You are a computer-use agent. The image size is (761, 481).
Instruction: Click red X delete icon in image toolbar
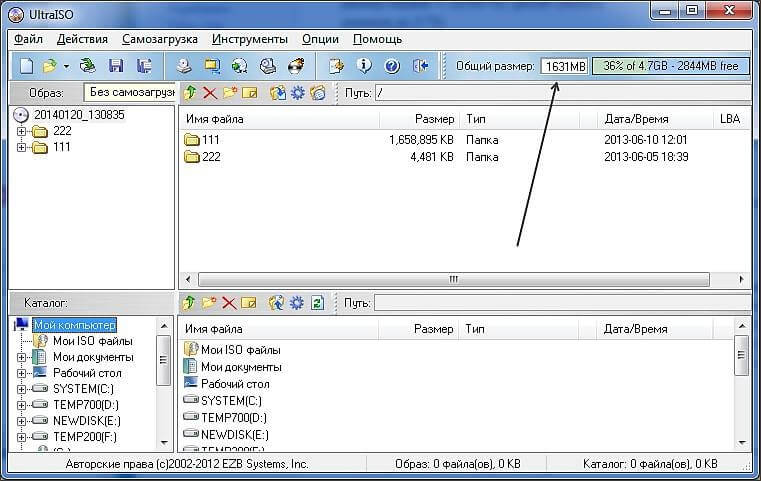210,92
